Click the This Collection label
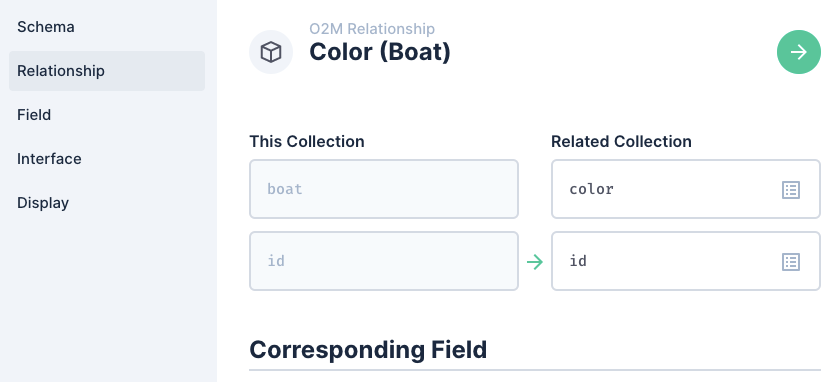This screenshot has width=840, height=382. tap(306, 141)
